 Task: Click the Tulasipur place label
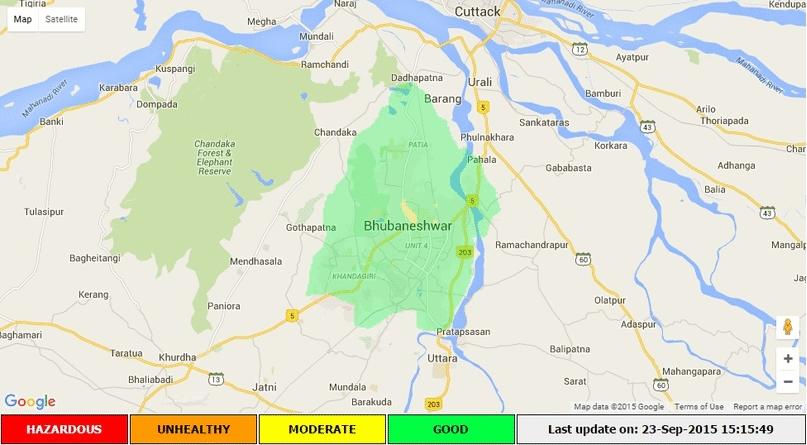(44, 211)
